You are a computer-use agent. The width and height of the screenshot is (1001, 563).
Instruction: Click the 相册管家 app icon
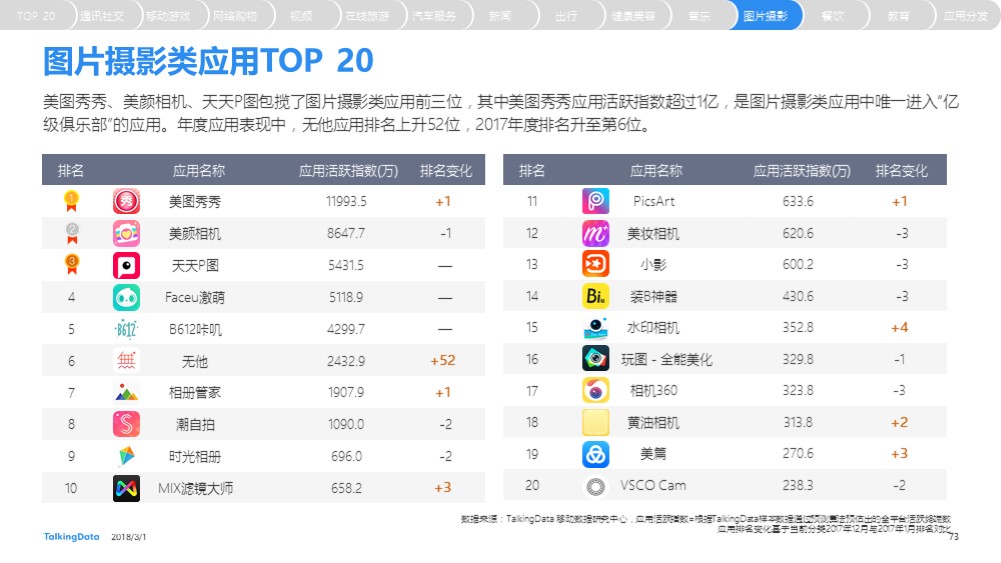tap(126, 393)
